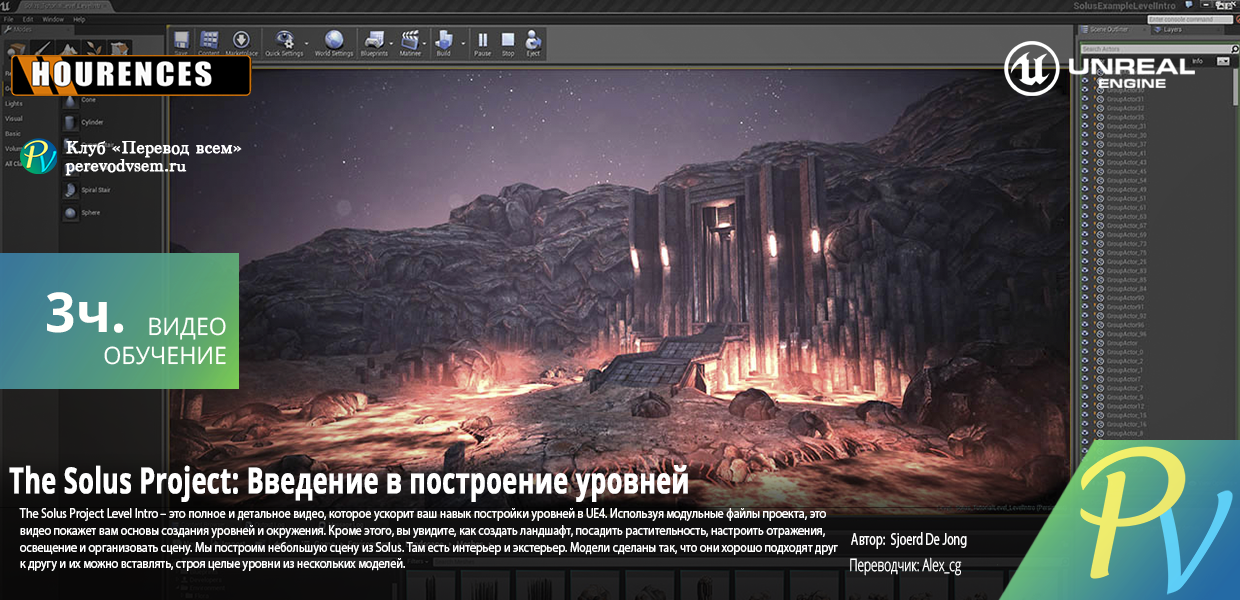Open World Settings globe icon
Viewport: 1240px width, 600px height.
coord(334,41)
